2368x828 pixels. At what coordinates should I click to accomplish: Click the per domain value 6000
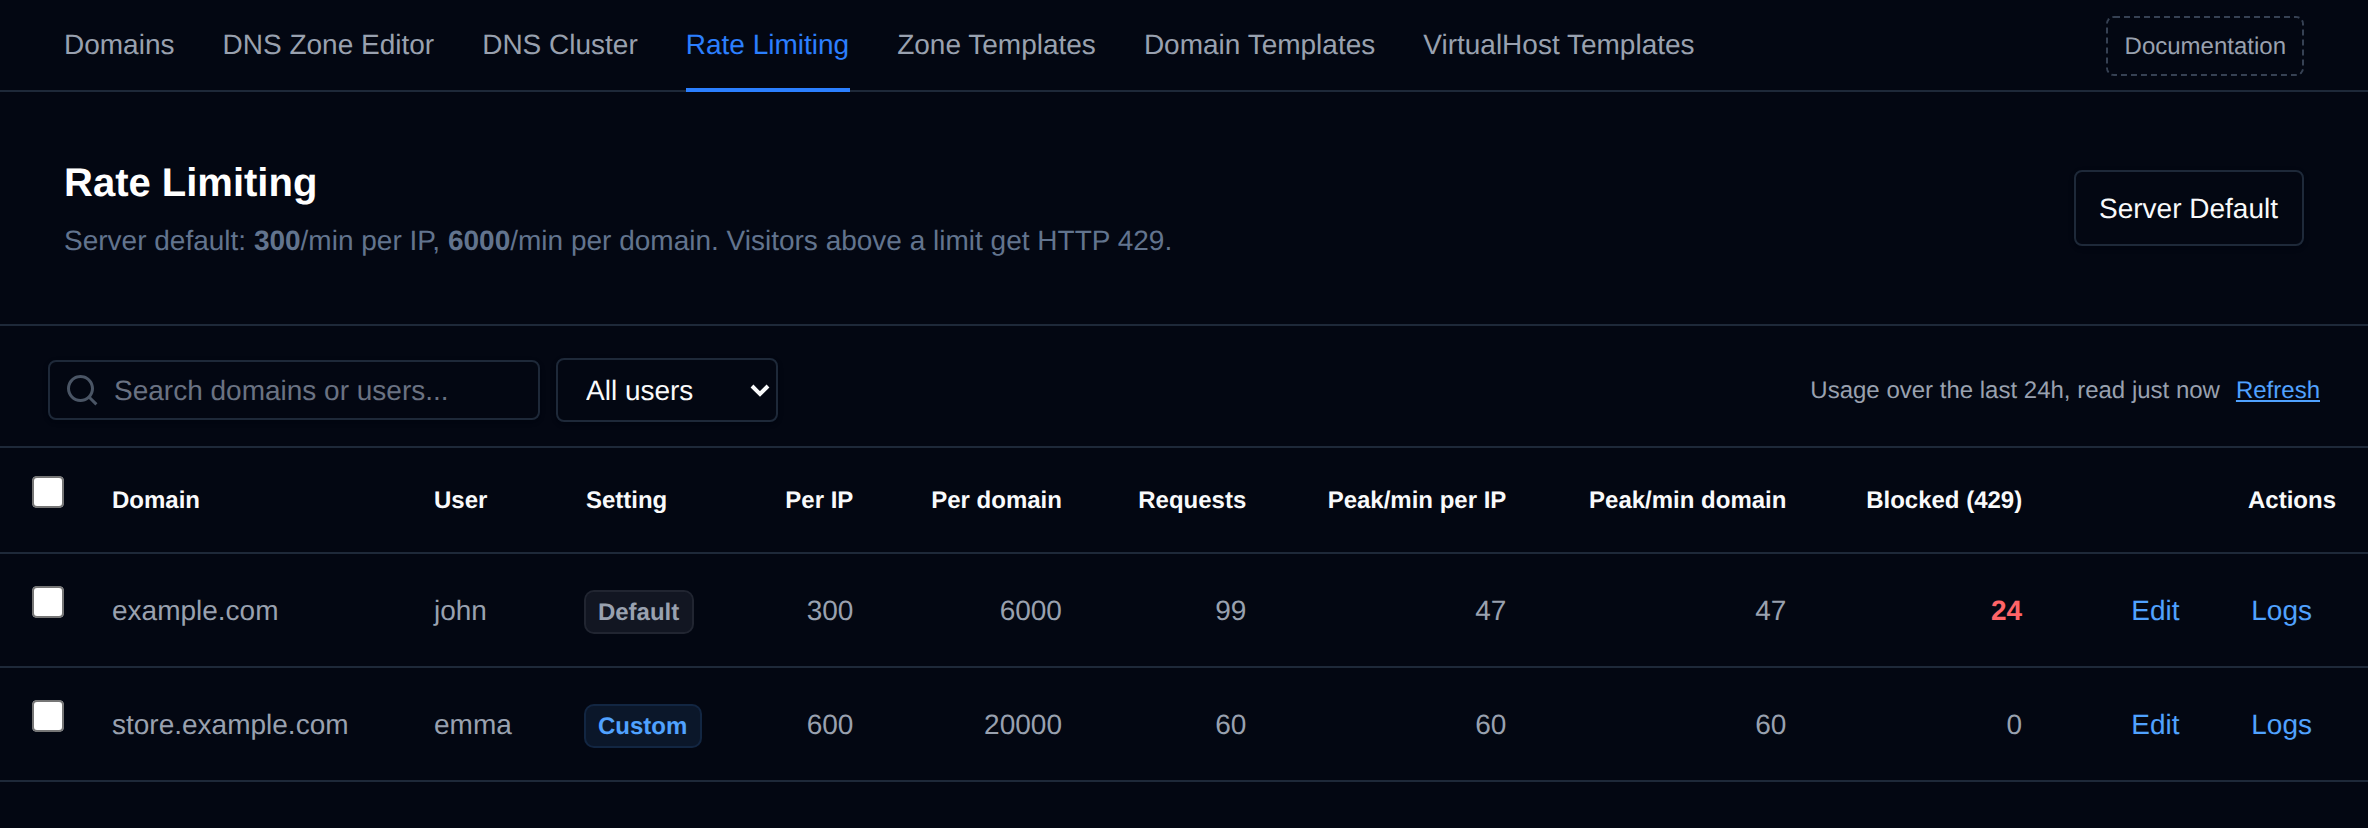pyautogui.click(x=1031, y=611)
